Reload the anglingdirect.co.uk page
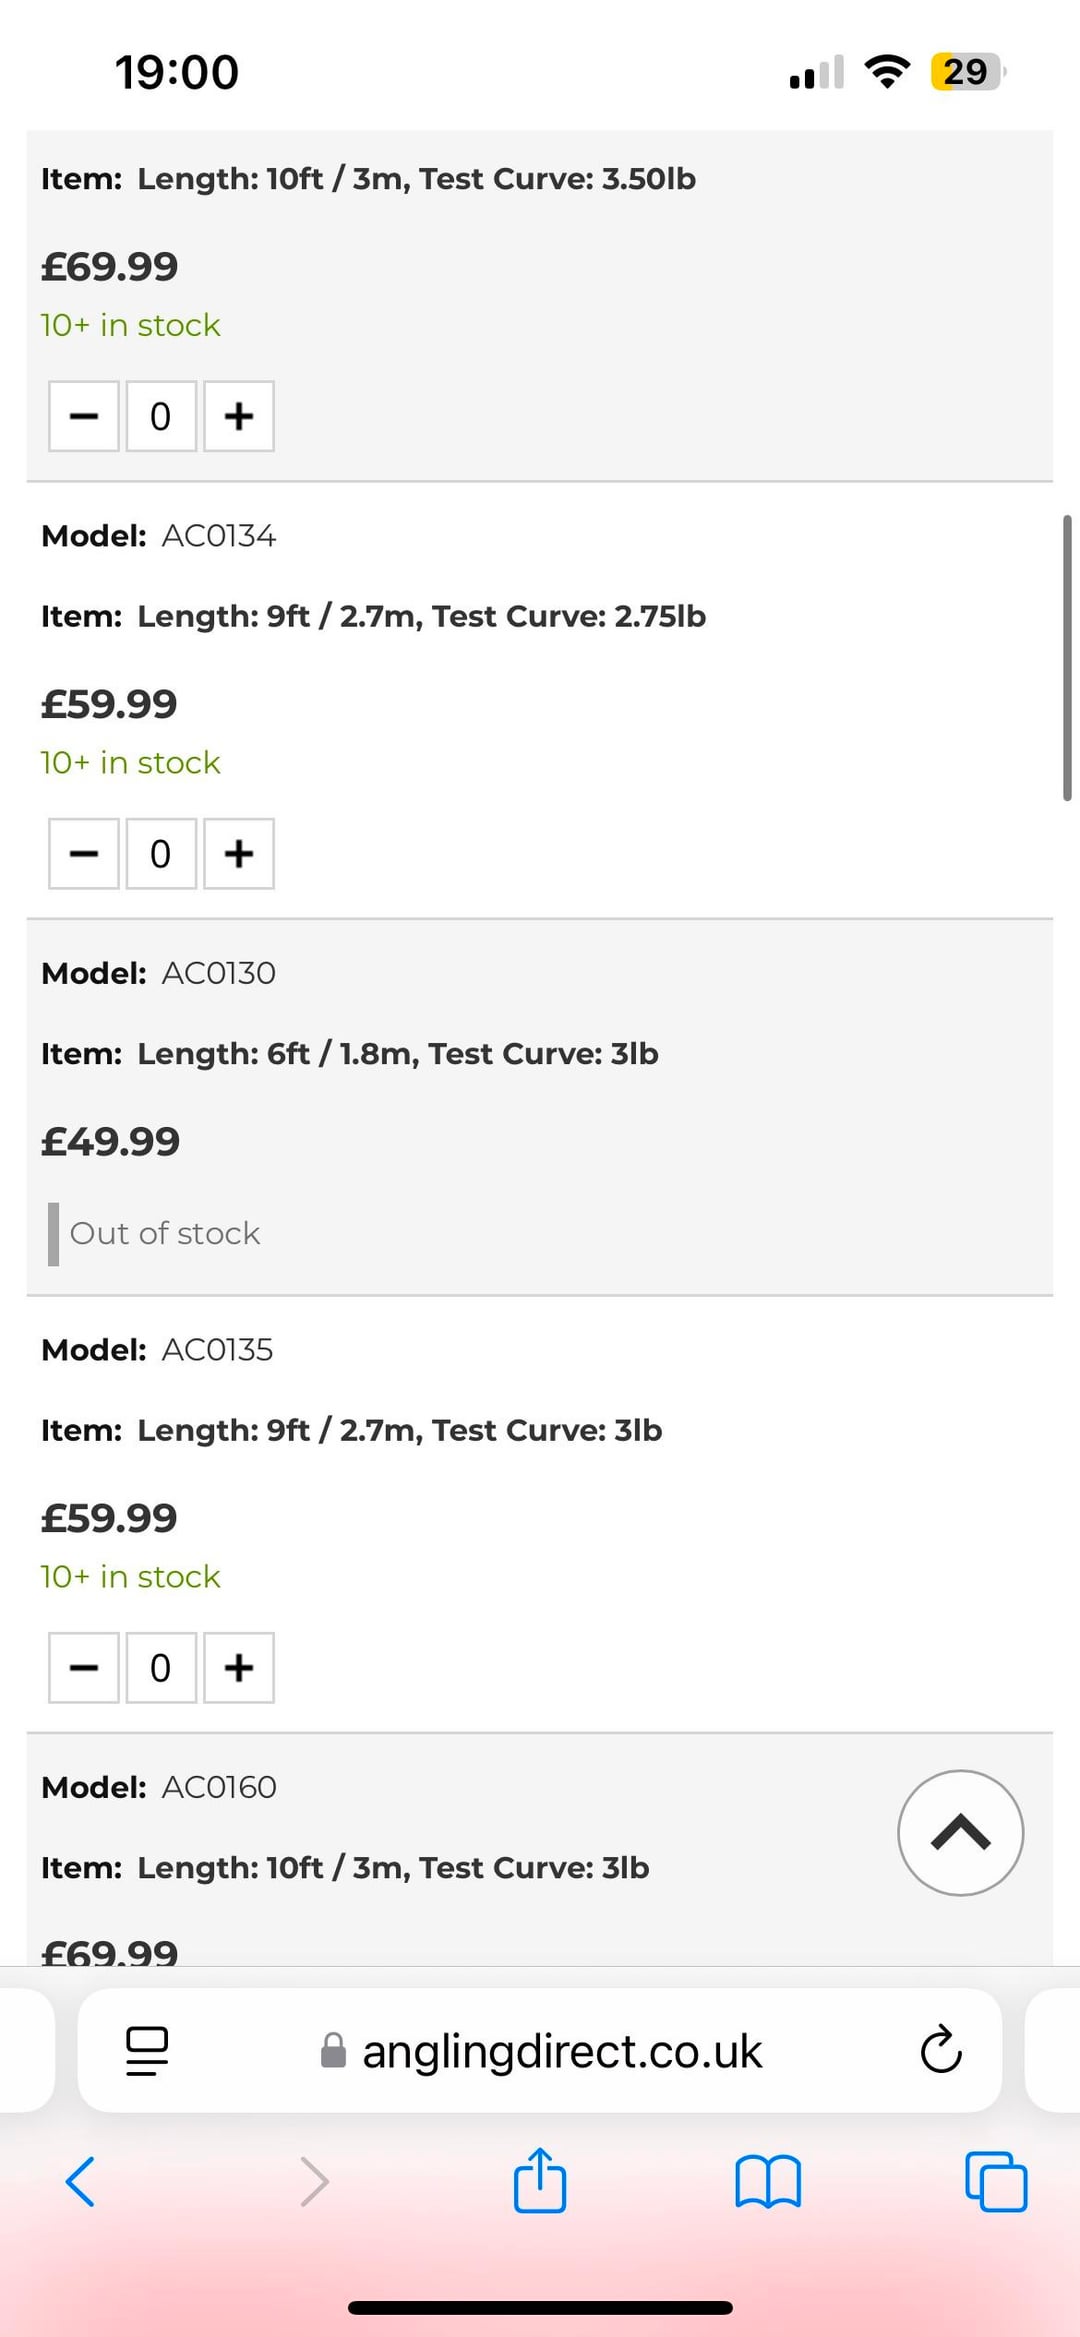The height and width of the screenshot is (2337, 1080). [x=940, y=2050]
